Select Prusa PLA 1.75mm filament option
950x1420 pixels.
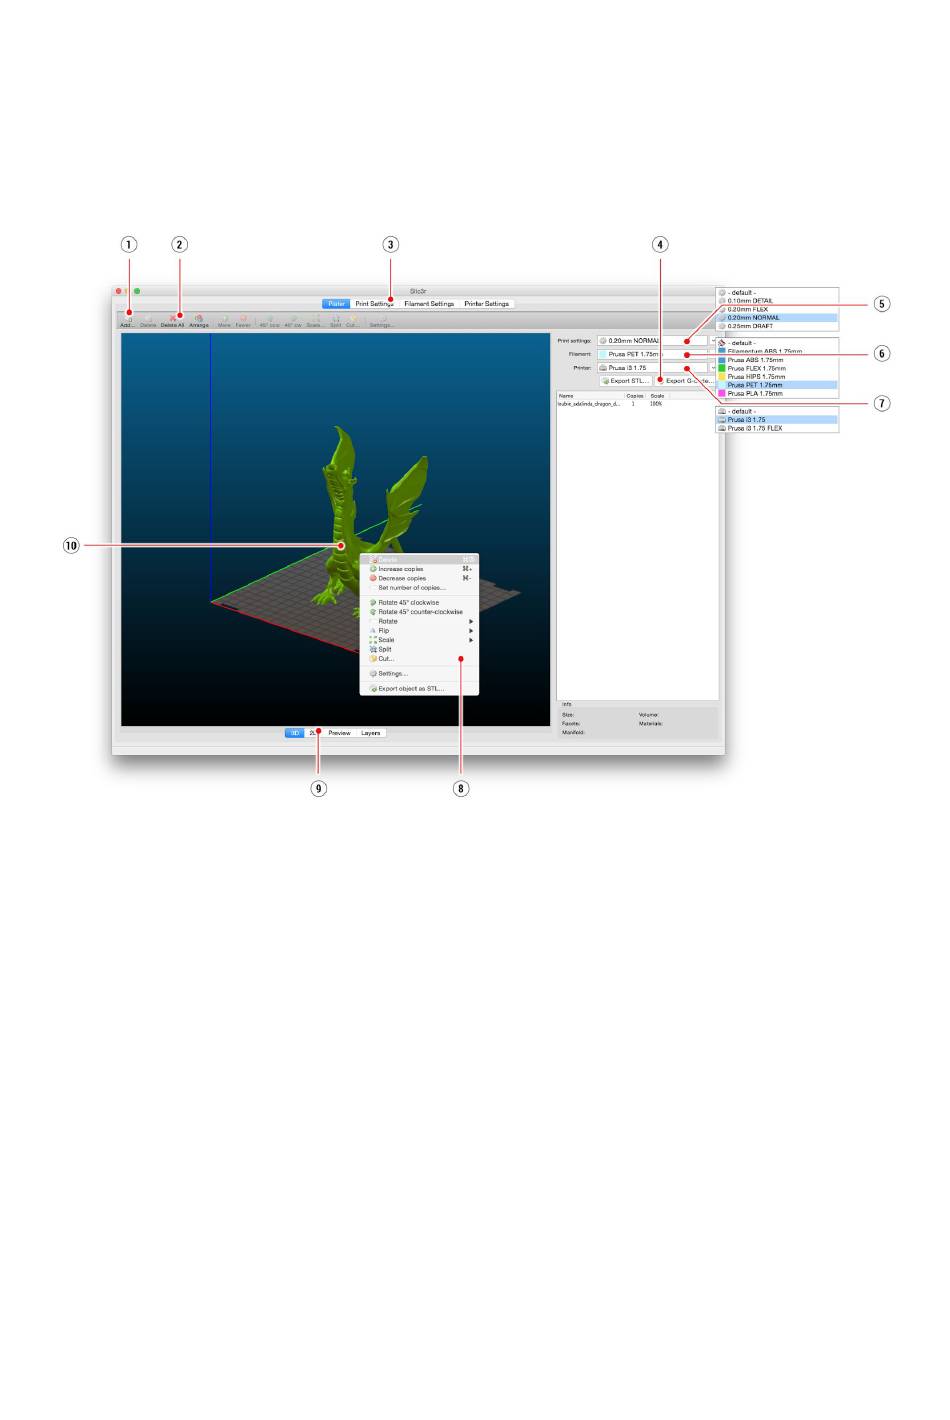pos(777,394)
